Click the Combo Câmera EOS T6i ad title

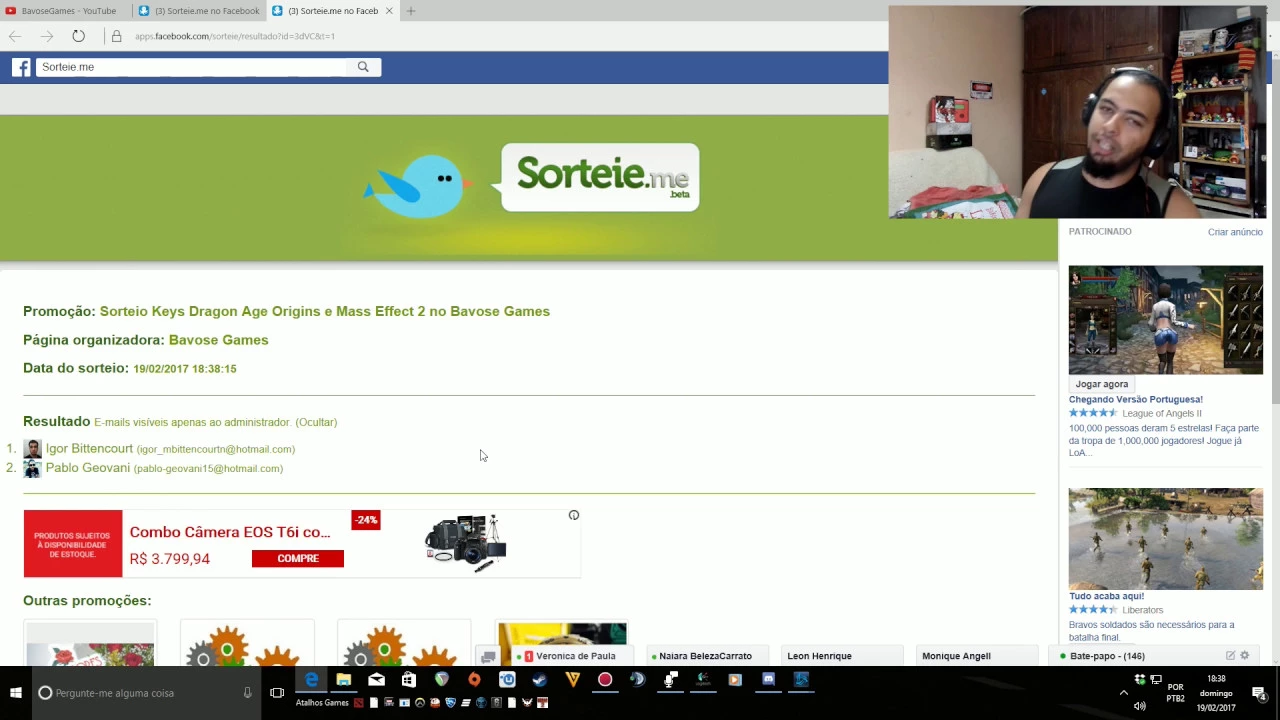point(230,532)
